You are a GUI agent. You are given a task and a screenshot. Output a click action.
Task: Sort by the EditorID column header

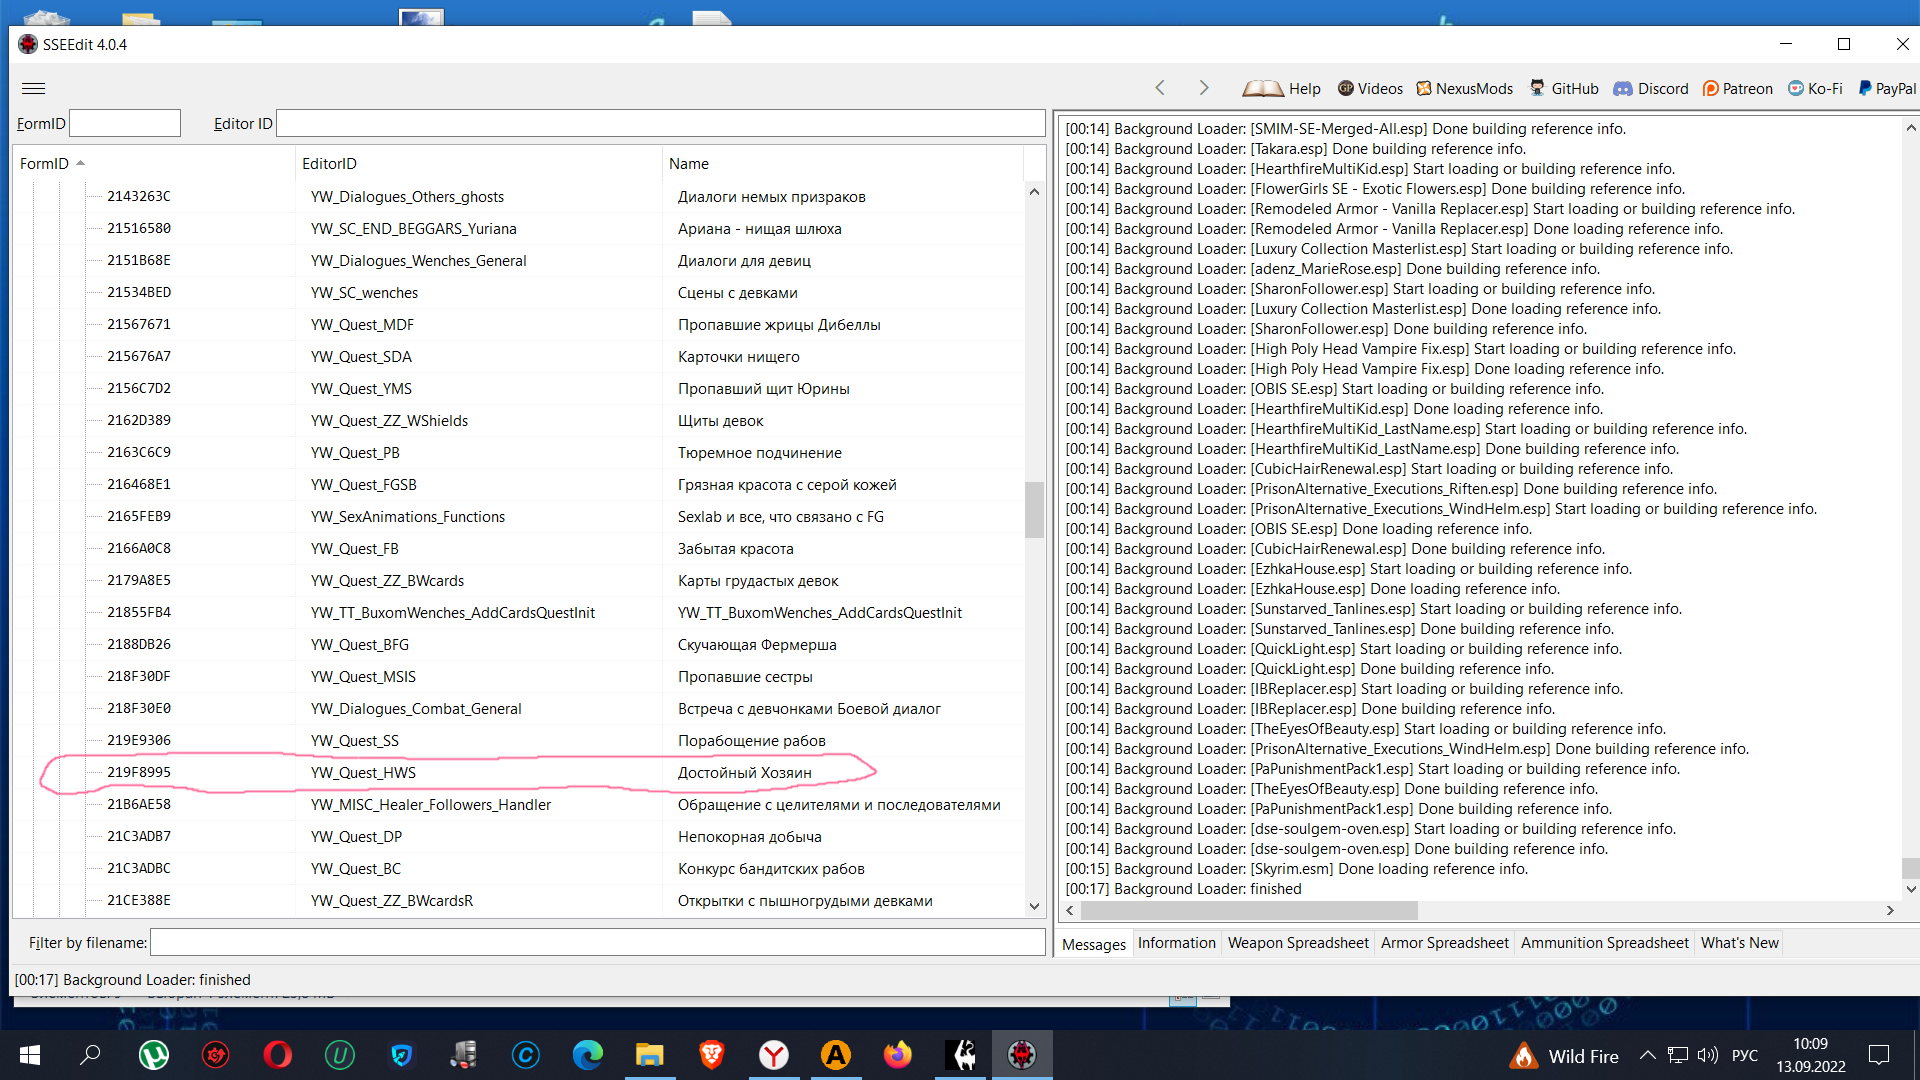pyautogui.click(x=329, y=163)
